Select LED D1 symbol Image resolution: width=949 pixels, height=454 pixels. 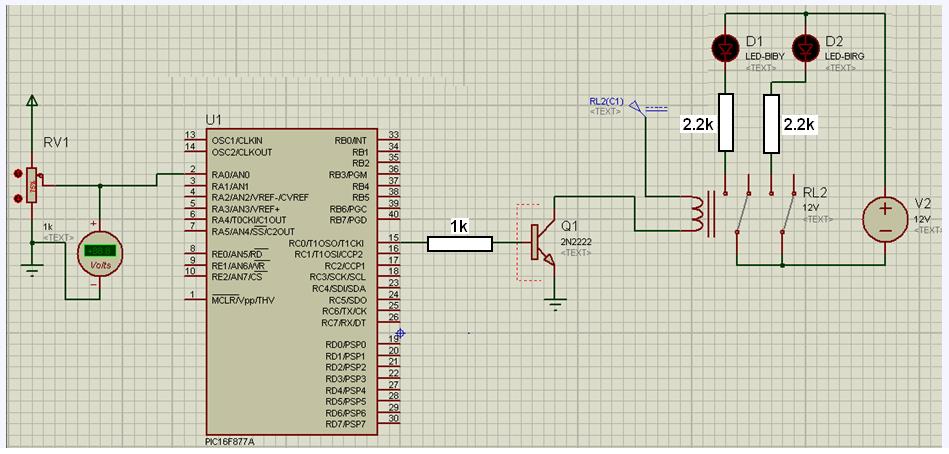(x=725, y=47)
